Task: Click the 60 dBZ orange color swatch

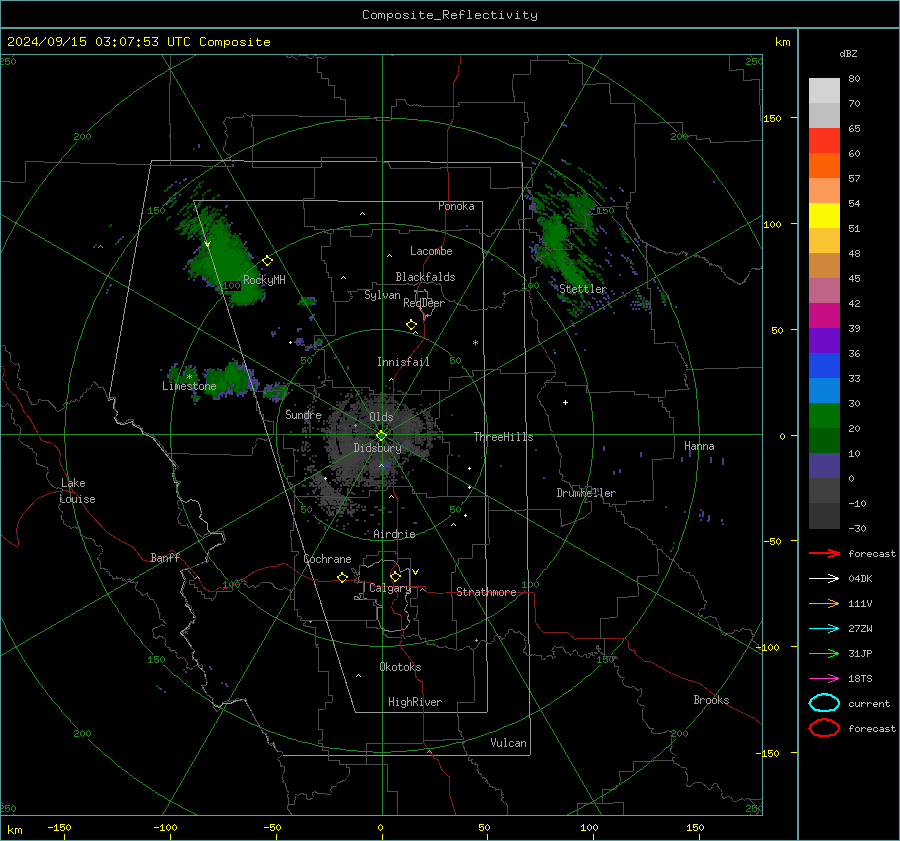Action: (x=824, y=166)
